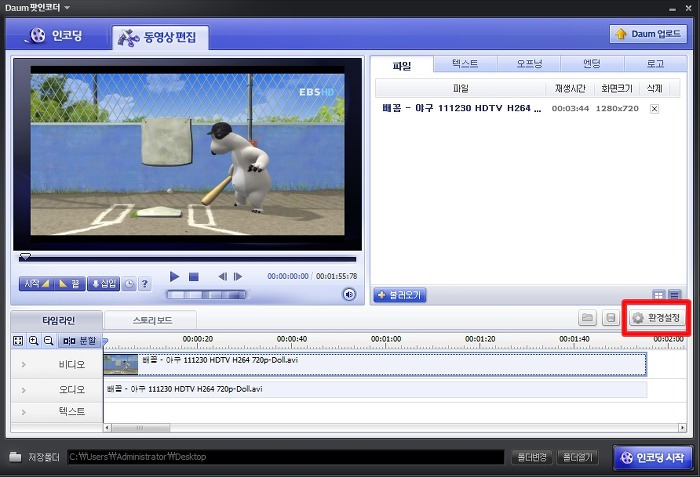Switch to the 스토리보드 tab
Screen dimensions: 700x477
(x=152, y=320)
